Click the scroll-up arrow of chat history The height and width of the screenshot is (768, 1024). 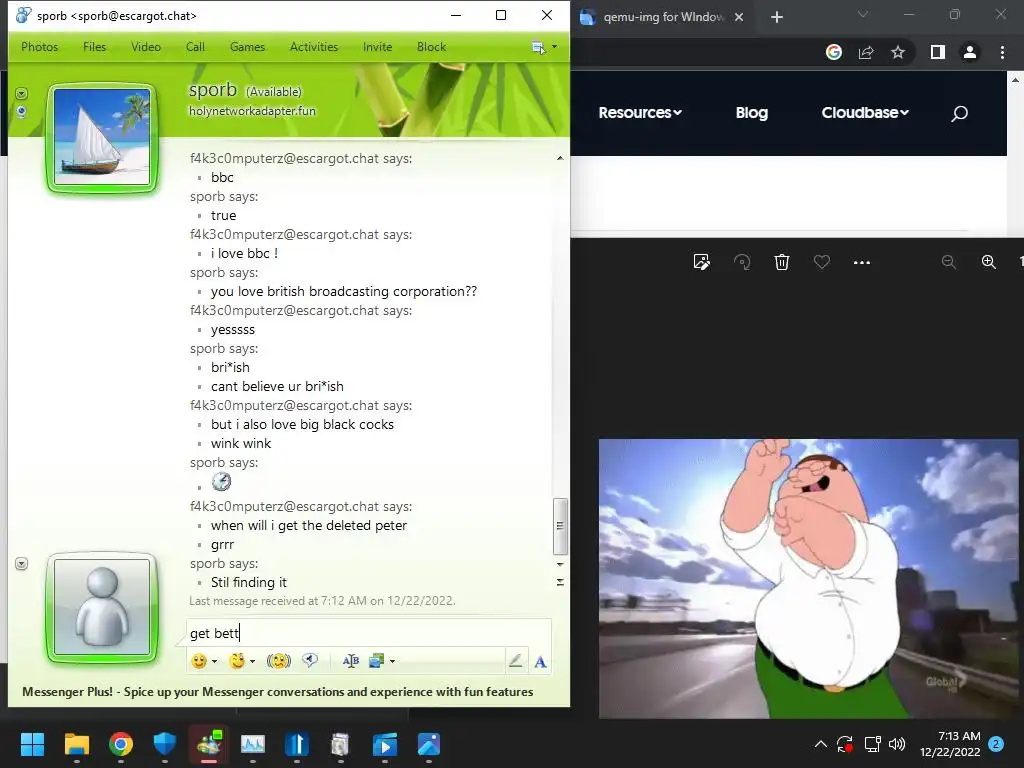[x=560, y=158]
